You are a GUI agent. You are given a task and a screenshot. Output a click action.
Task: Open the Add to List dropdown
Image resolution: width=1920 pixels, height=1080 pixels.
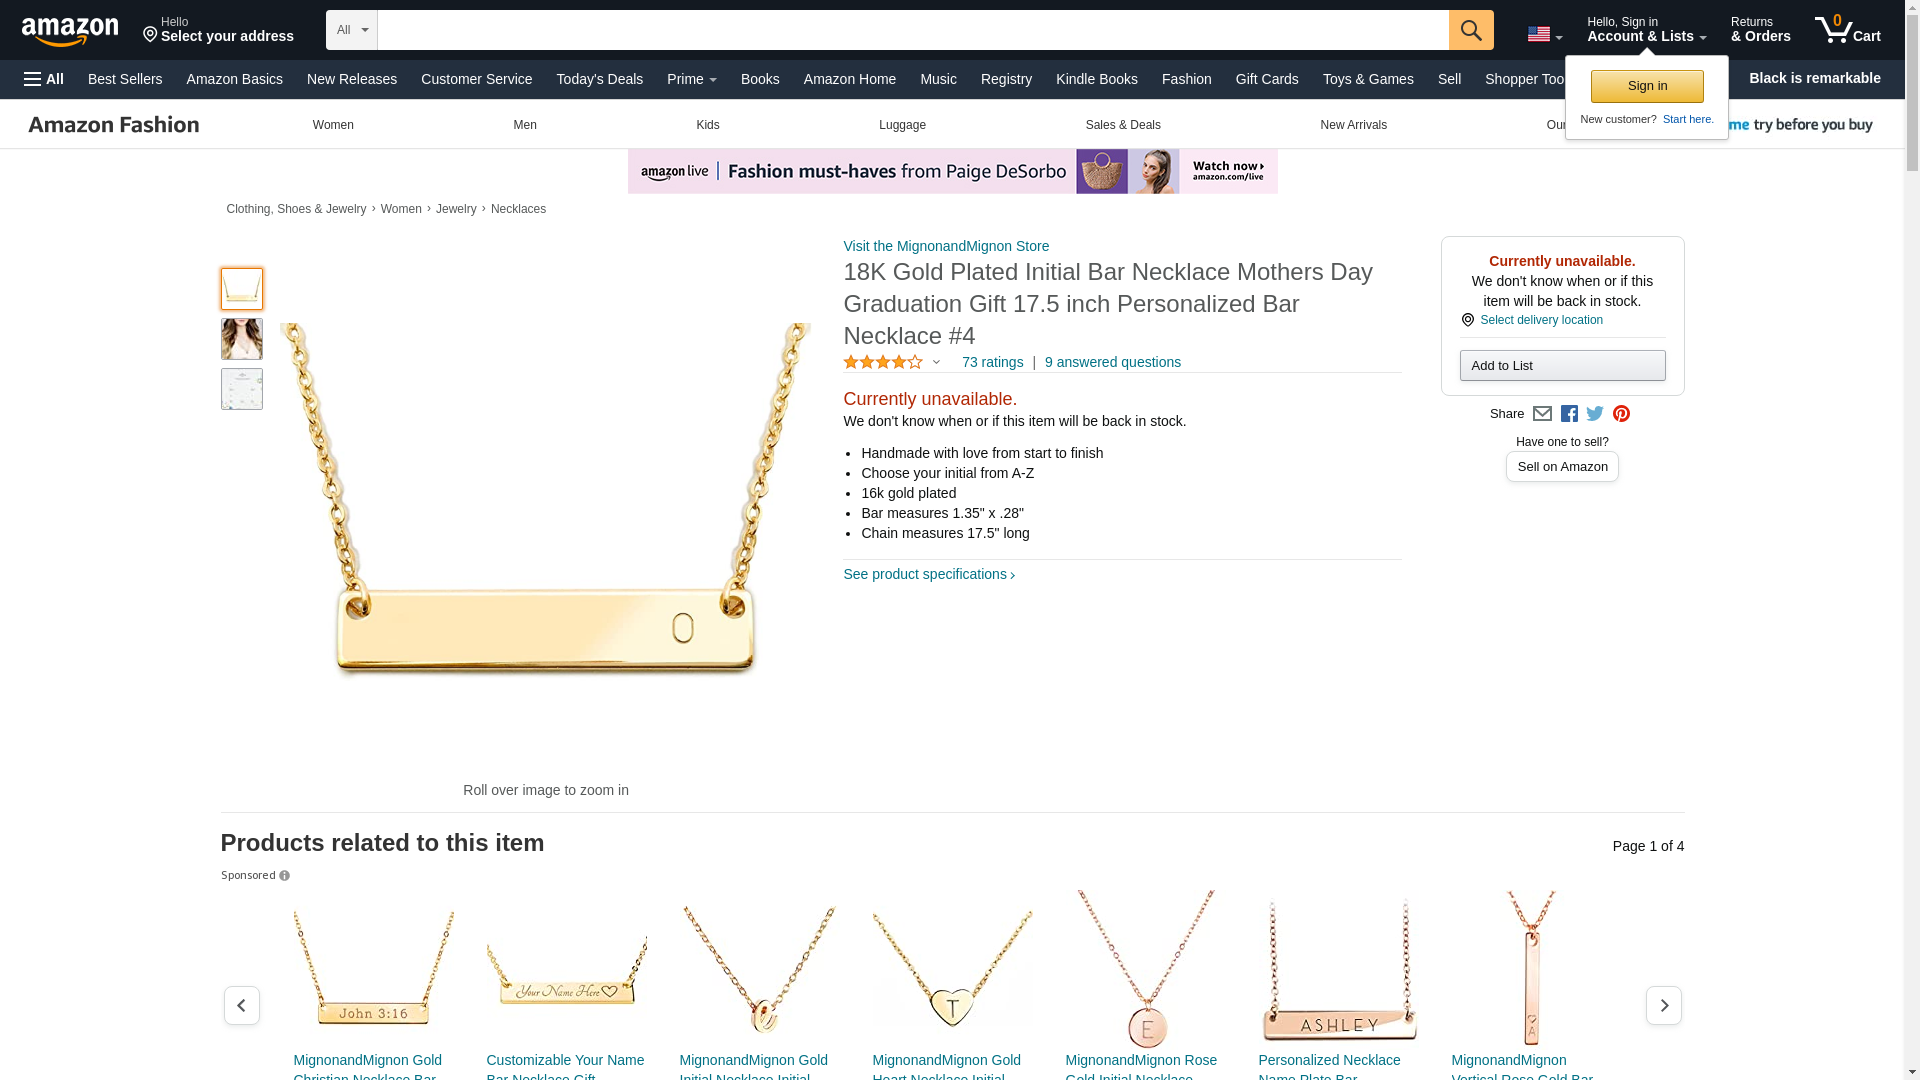(x=1561, y=365)
